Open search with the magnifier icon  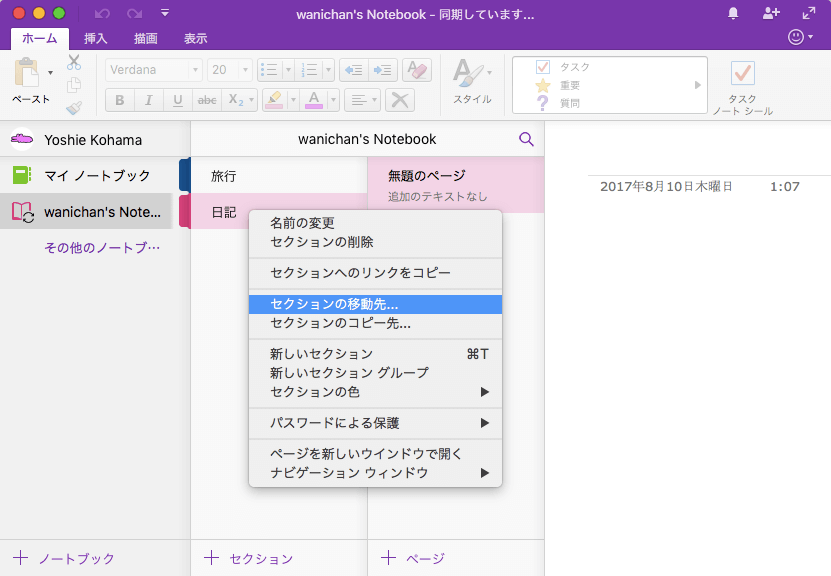[526, 139]
